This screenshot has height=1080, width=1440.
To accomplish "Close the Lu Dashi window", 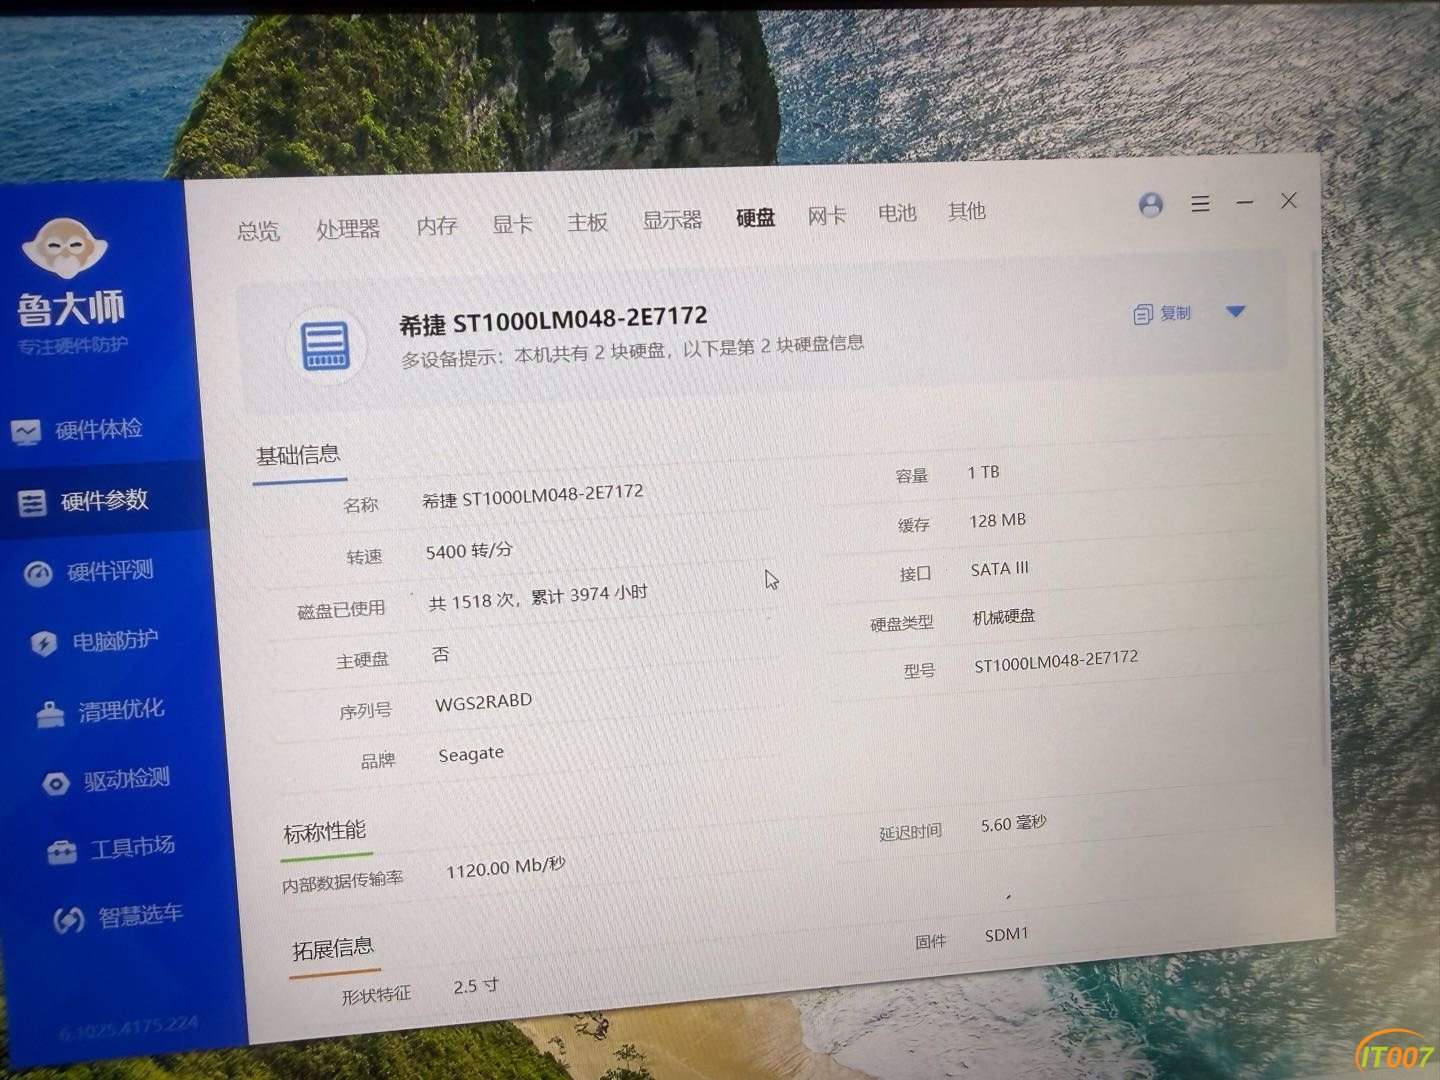I will tap(1289, 200).
